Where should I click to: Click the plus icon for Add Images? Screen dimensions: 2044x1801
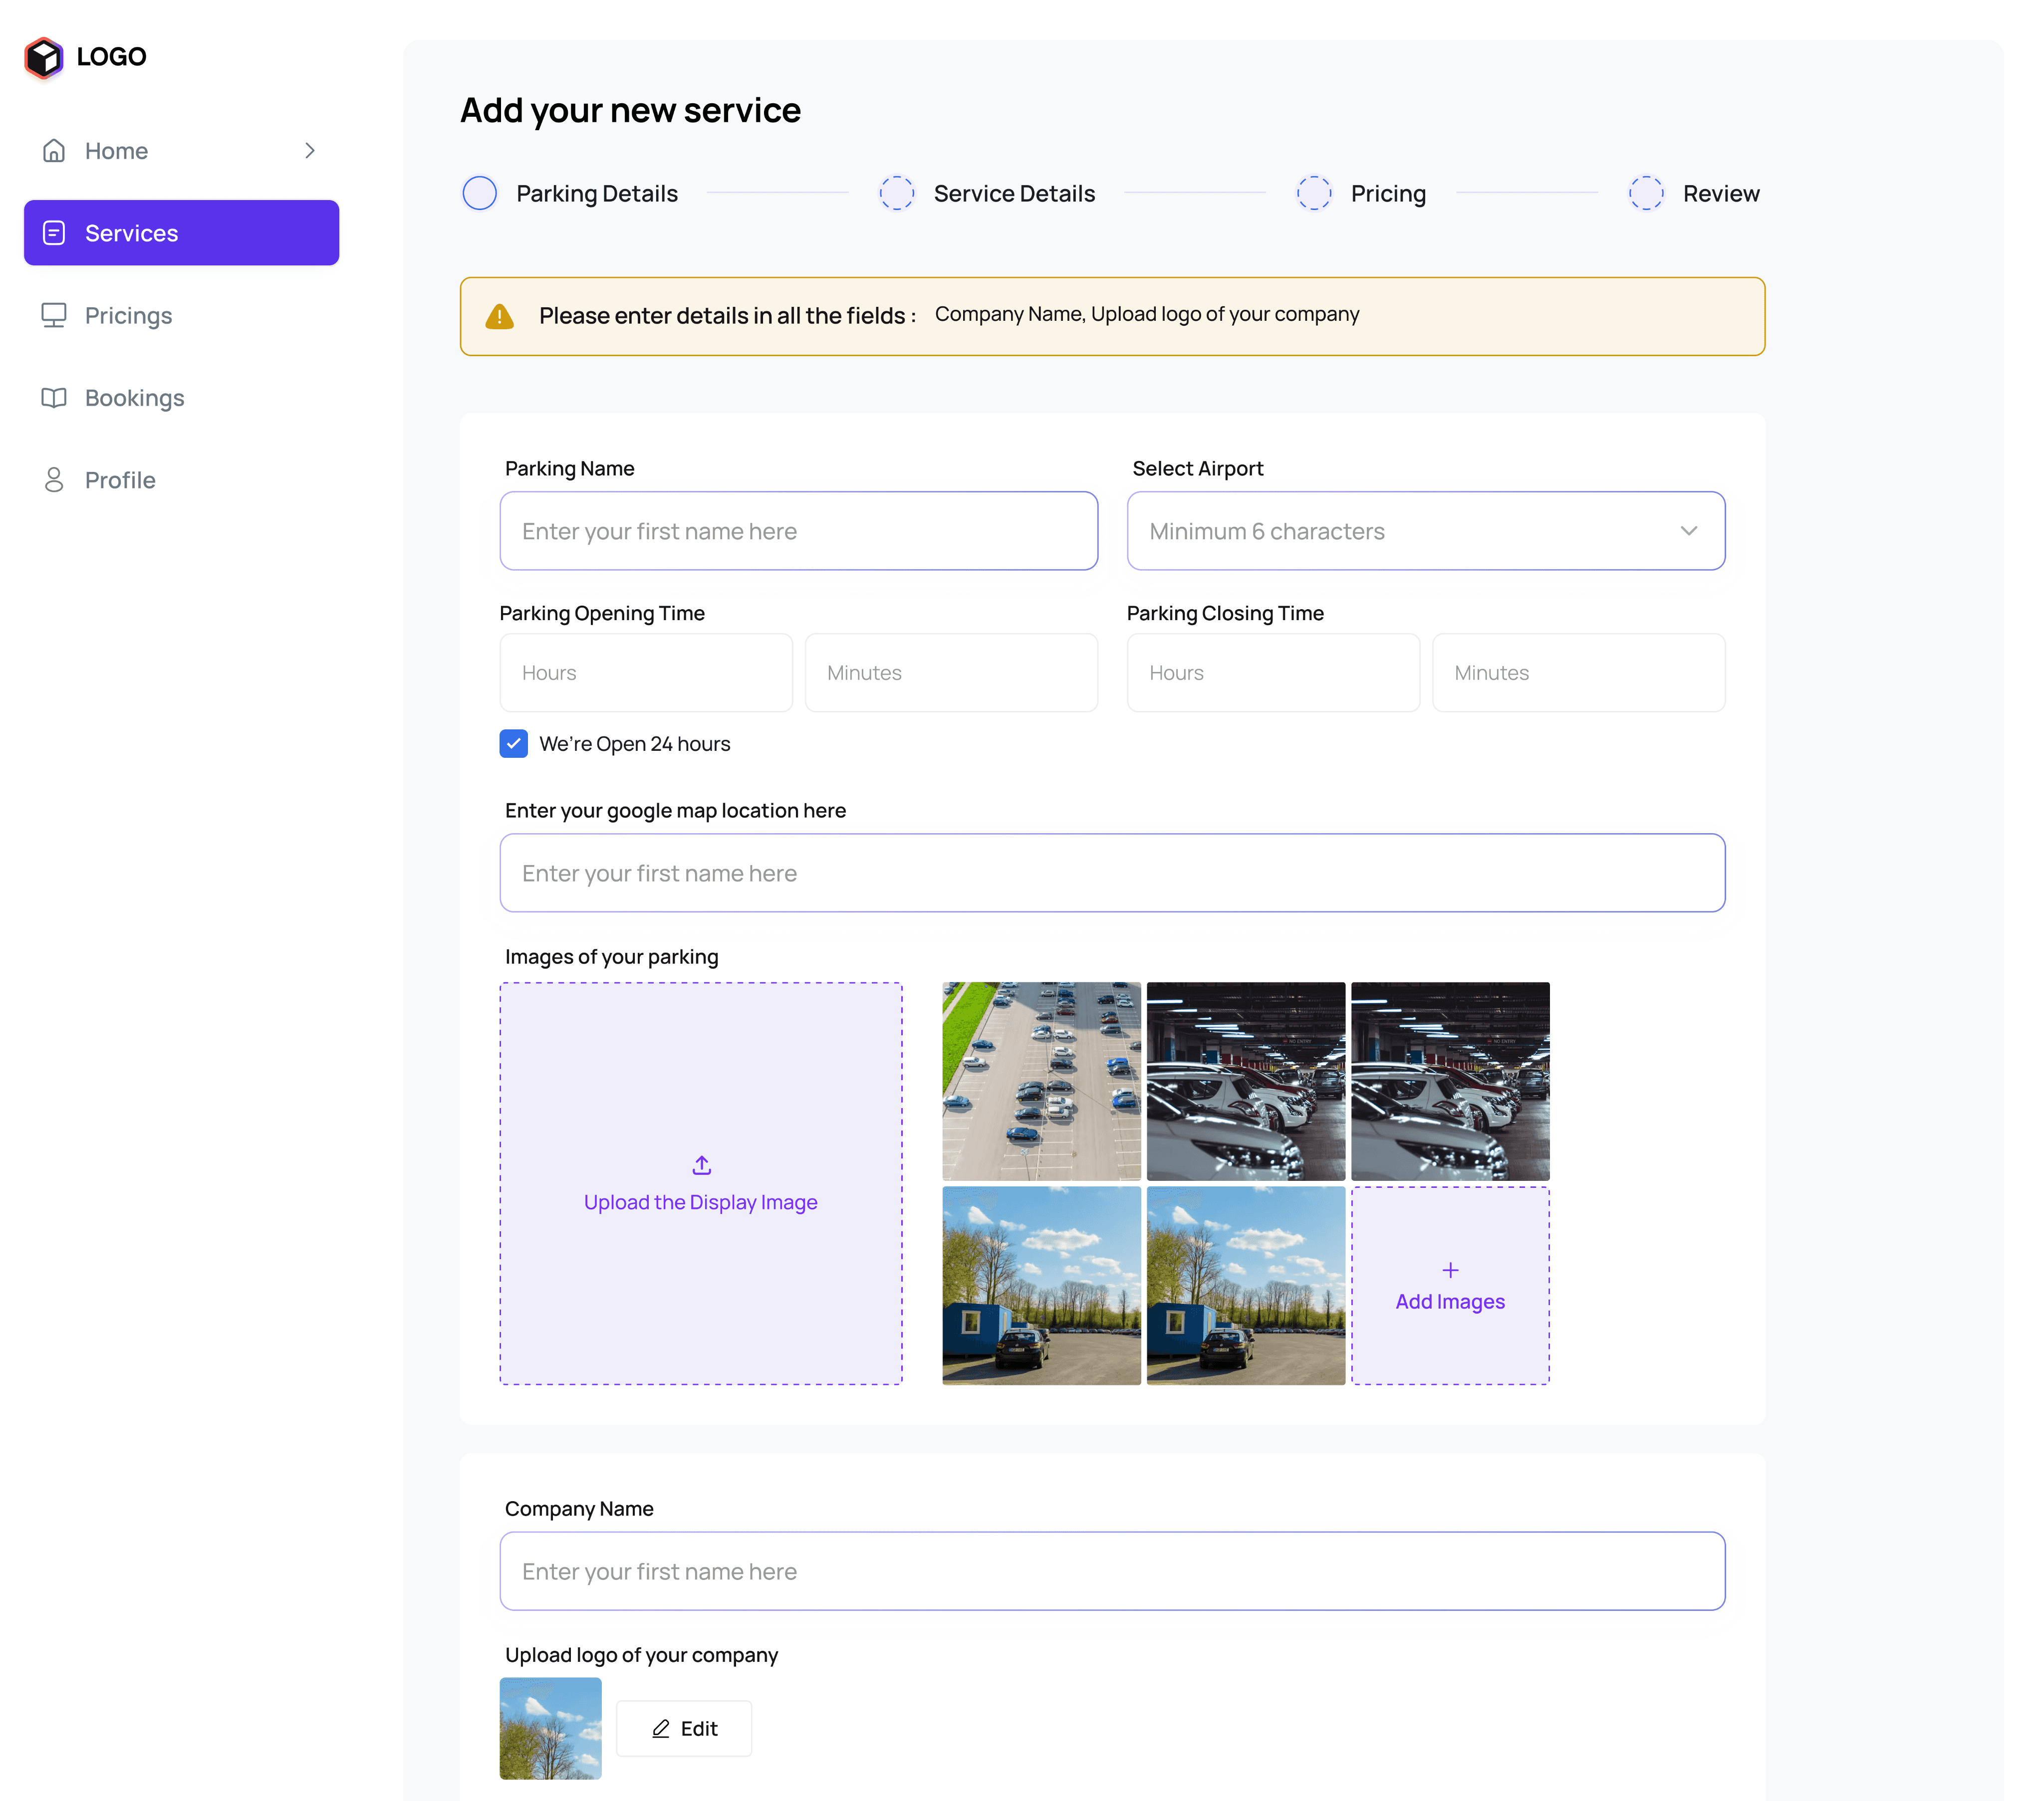1450,1270
